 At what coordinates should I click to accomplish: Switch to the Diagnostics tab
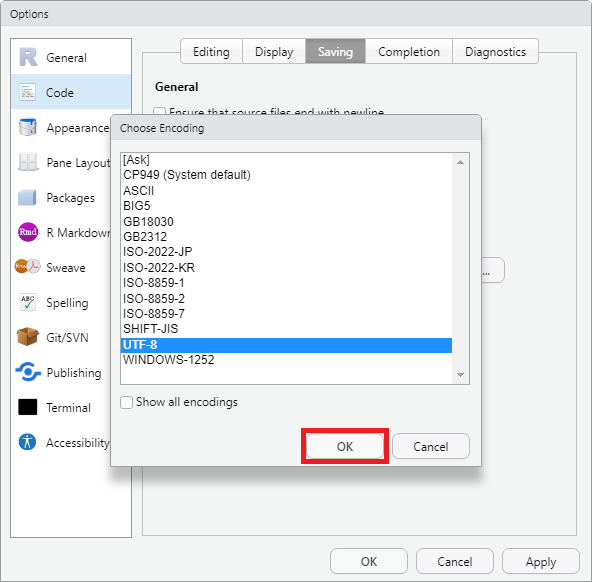tap(495, 51)
